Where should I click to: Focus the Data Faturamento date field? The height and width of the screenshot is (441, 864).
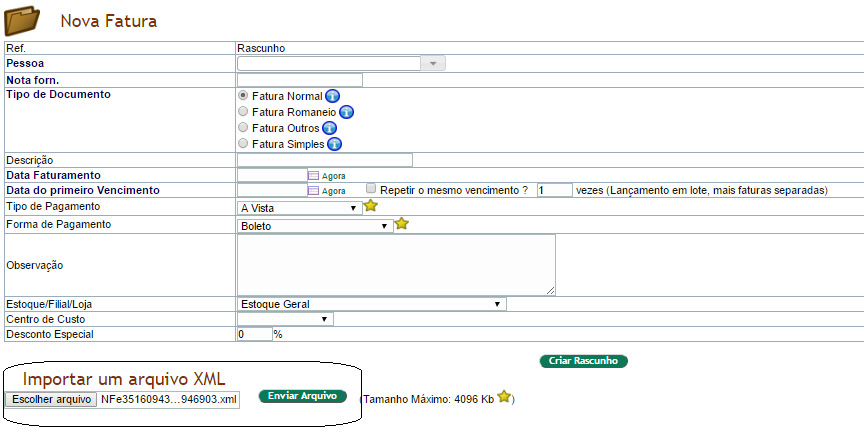coord(272,175)
